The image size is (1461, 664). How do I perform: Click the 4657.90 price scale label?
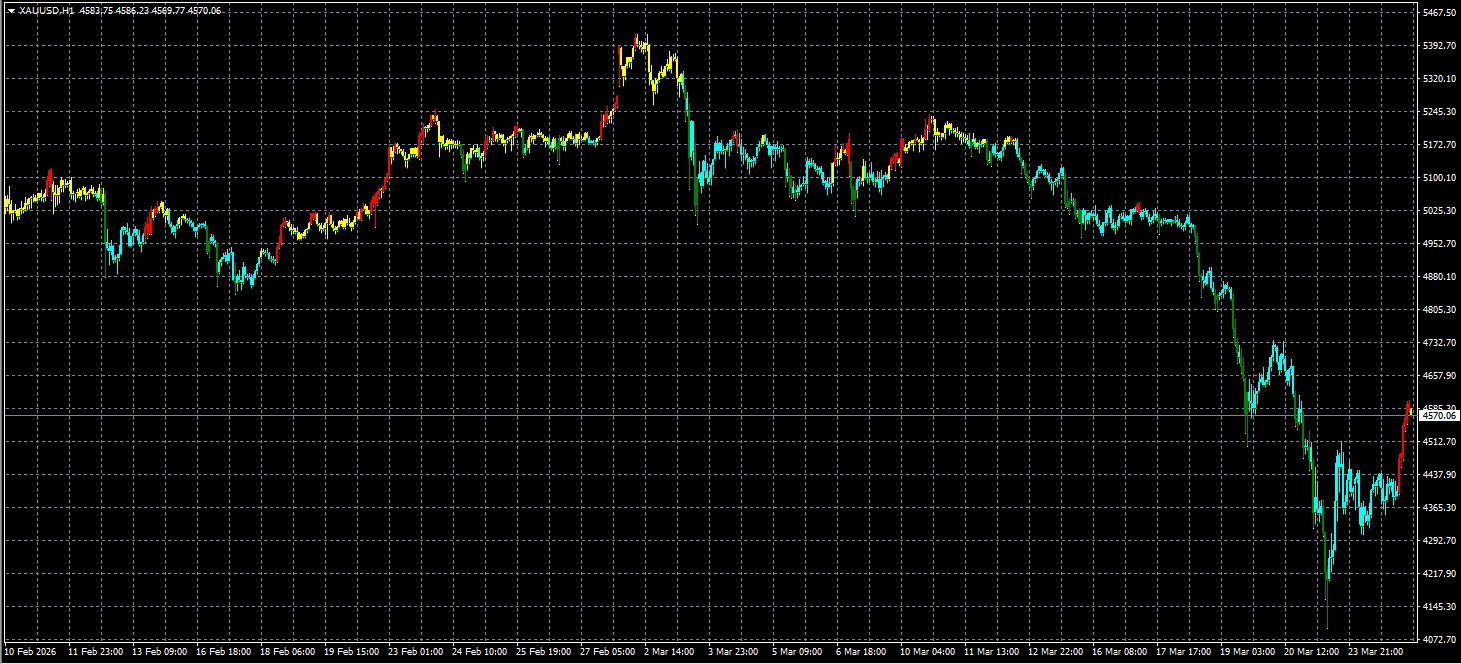[x=1438, y=376]
